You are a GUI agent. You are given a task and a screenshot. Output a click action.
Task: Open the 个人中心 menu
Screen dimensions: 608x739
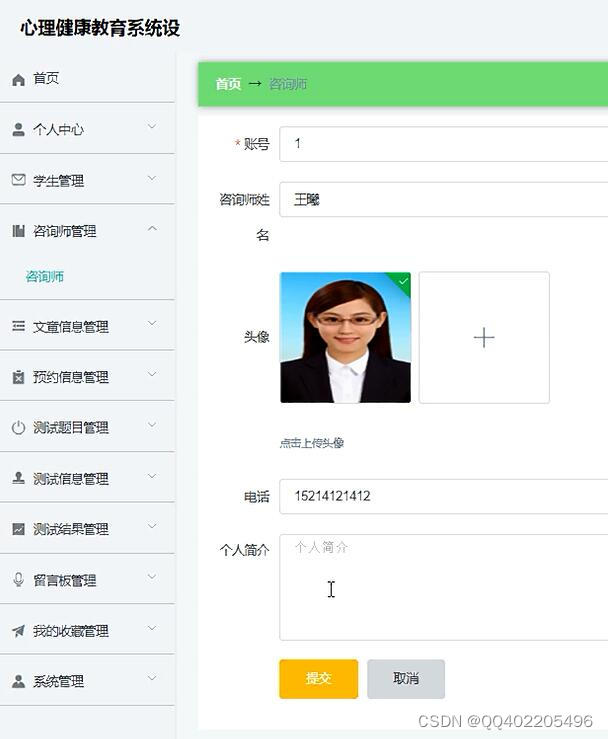point(58,129)
